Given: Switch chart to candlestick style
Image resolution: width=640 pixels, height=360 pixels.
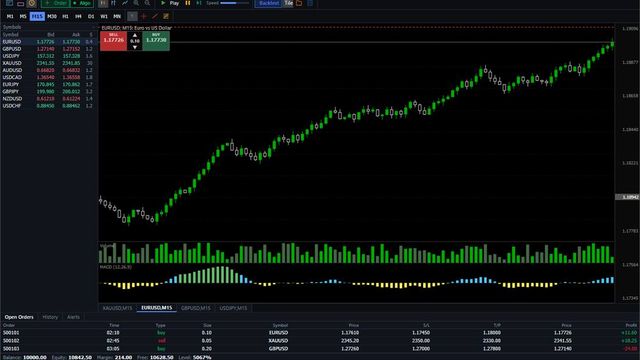Looking at the screenshot, I should 103,3.
